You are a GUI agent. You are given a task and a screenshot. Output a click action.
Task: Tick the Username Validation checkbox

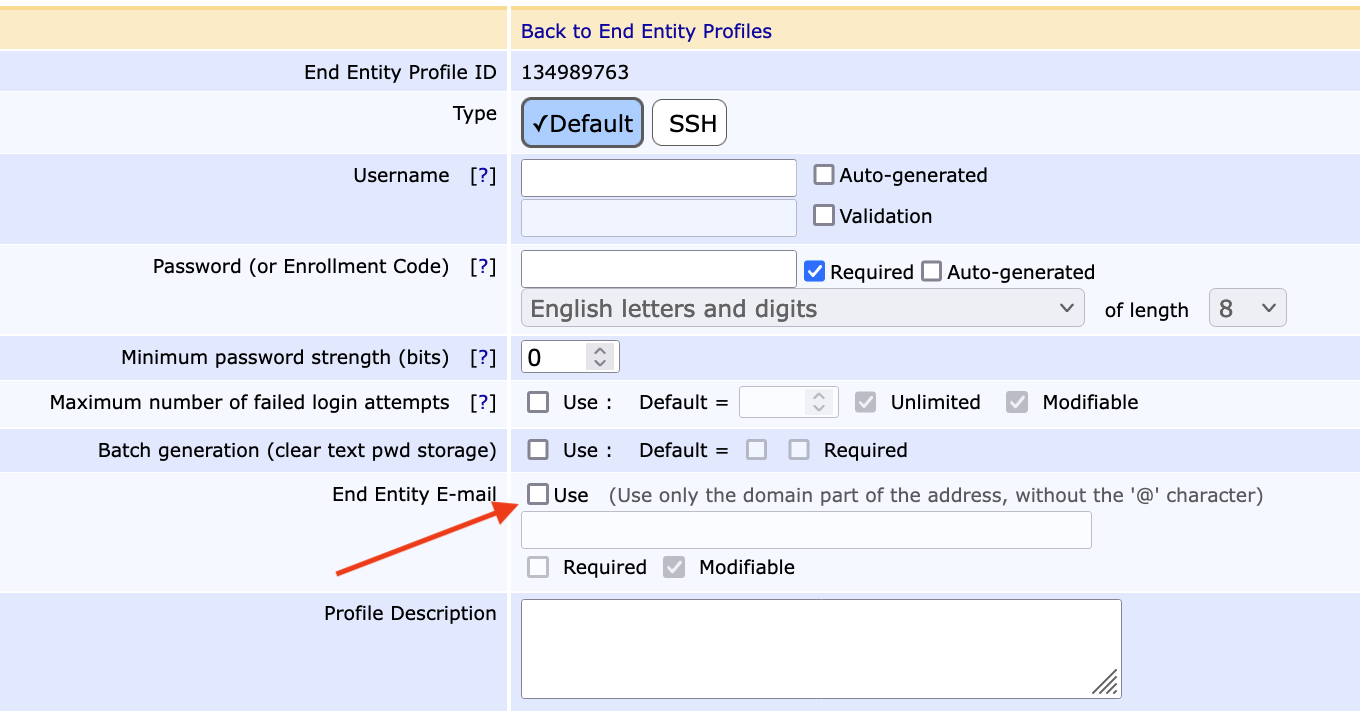[824, 216]
